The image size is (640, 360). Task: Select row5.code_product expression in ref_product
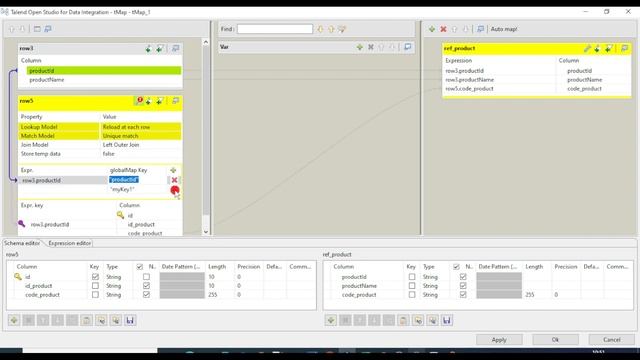point(469,89)
